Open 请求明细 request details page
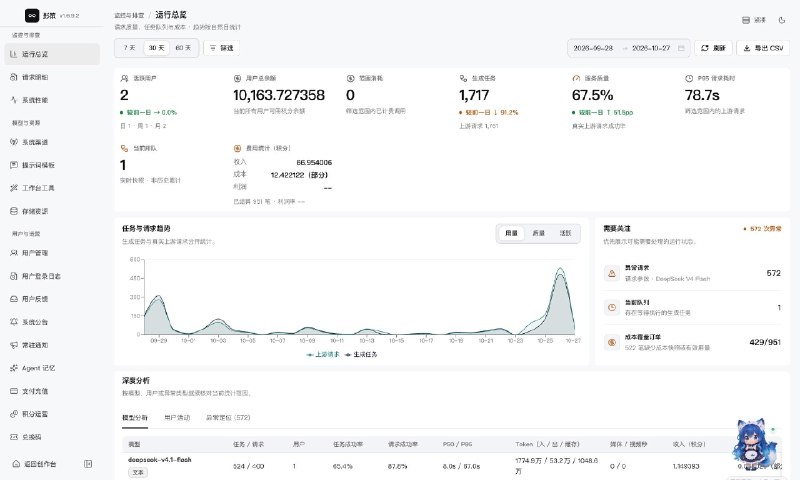The image size is (800, 480). (52, 77)
